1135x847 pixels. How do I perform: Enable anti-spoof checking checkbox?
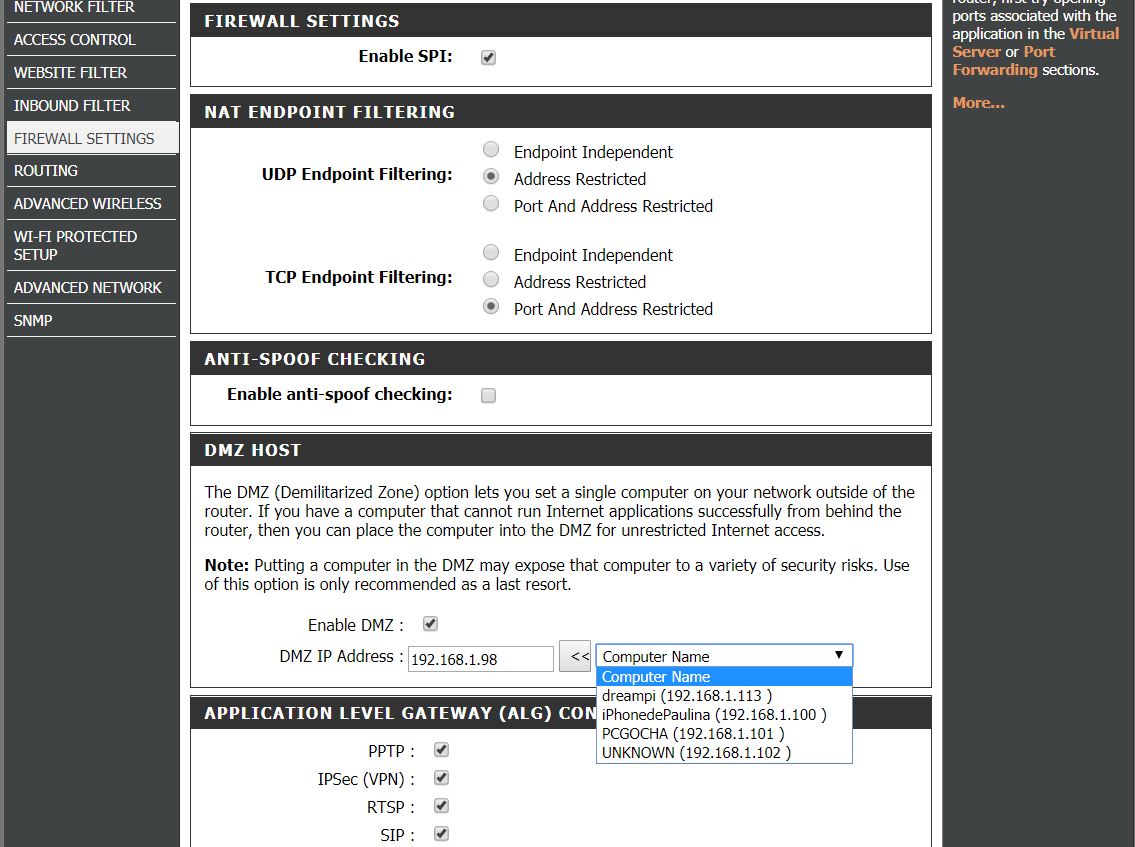tap(489, 395)
